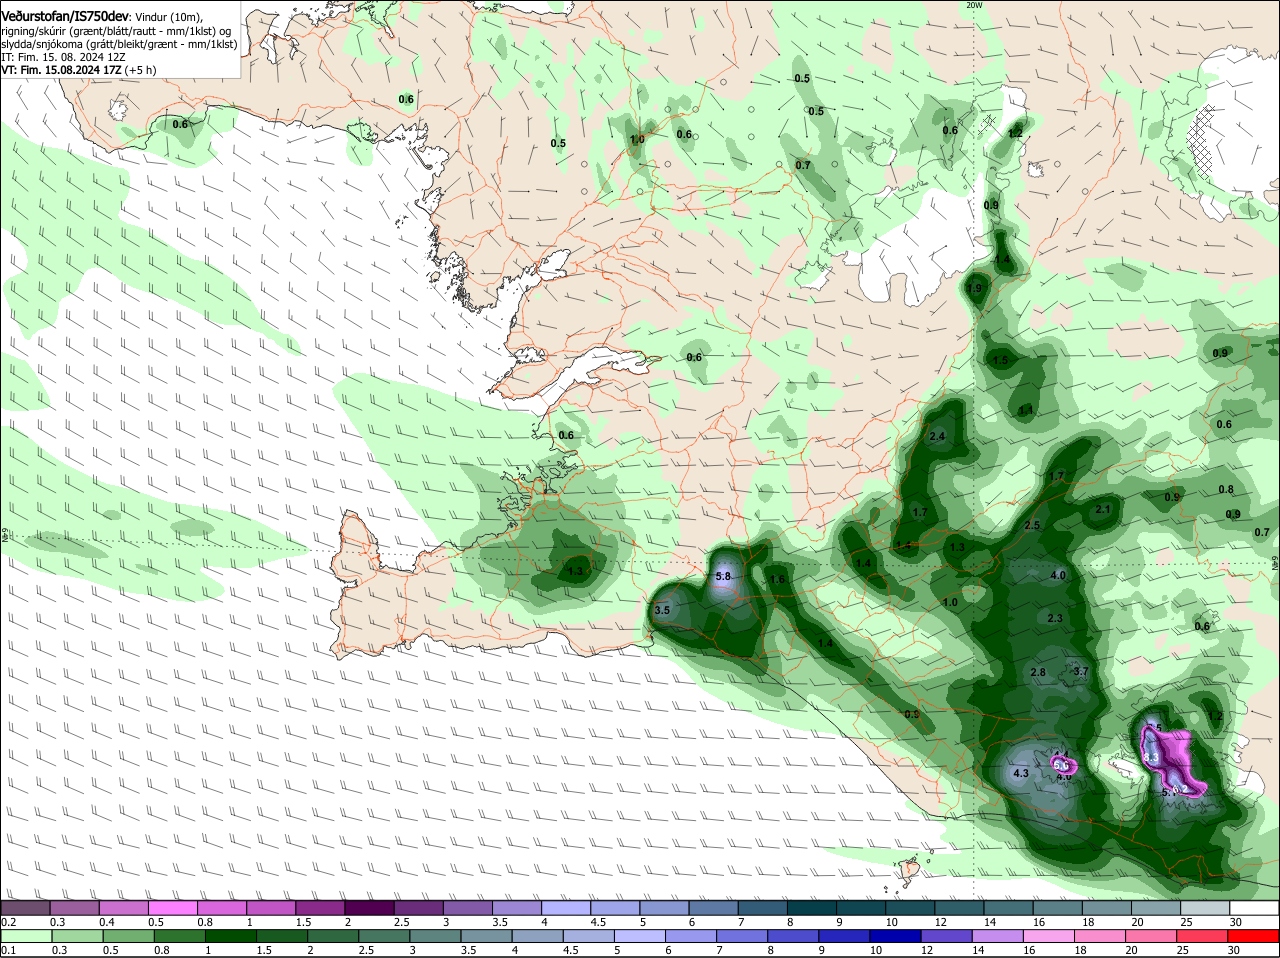This screenshot has width=1280, height=958.
Task: Click the valid time line showing 17Z (+5 h)
Action: tap(79, 70)
